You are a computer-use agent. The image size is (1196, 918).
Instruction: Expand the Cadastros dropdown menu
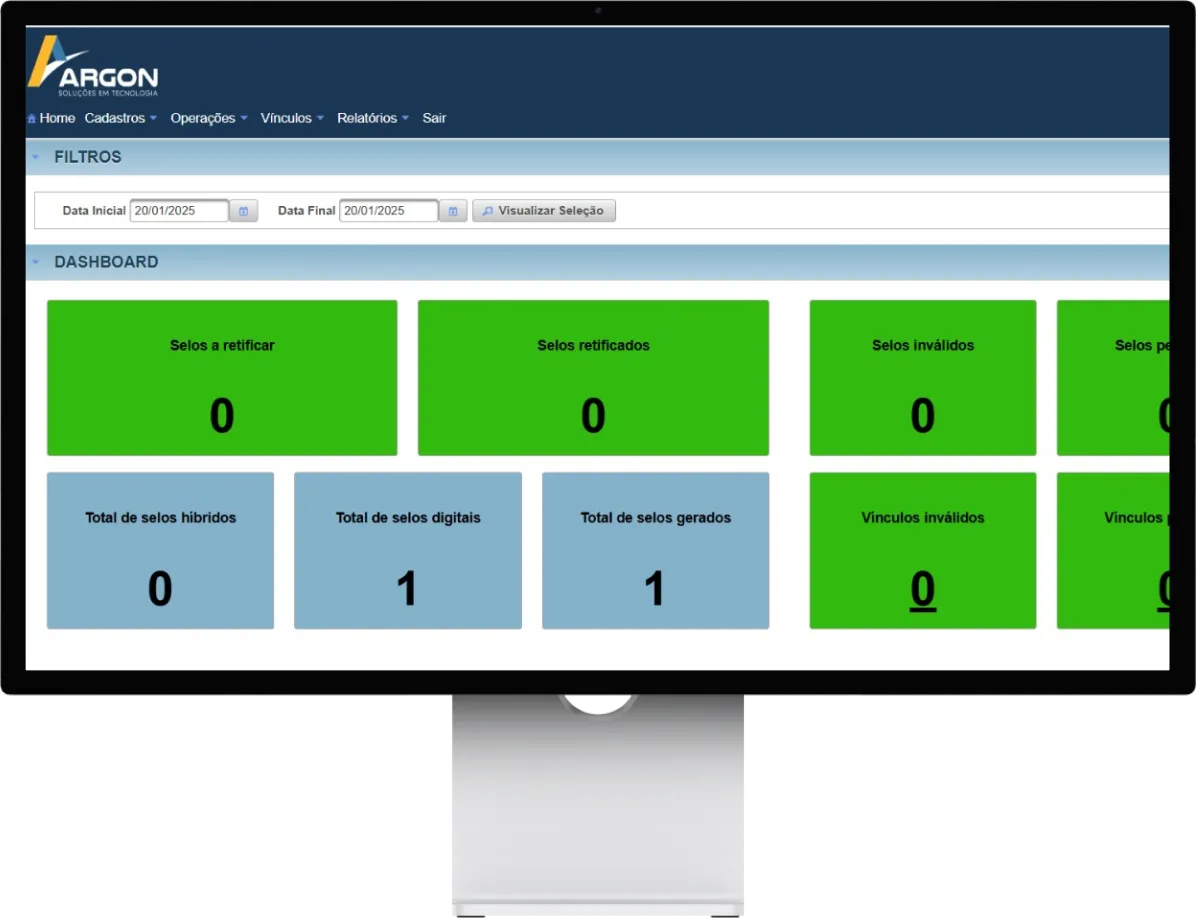[x=121, y=118]
